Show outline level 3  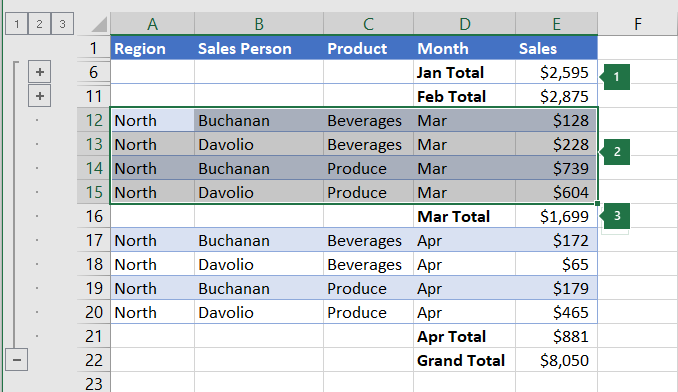62,23
